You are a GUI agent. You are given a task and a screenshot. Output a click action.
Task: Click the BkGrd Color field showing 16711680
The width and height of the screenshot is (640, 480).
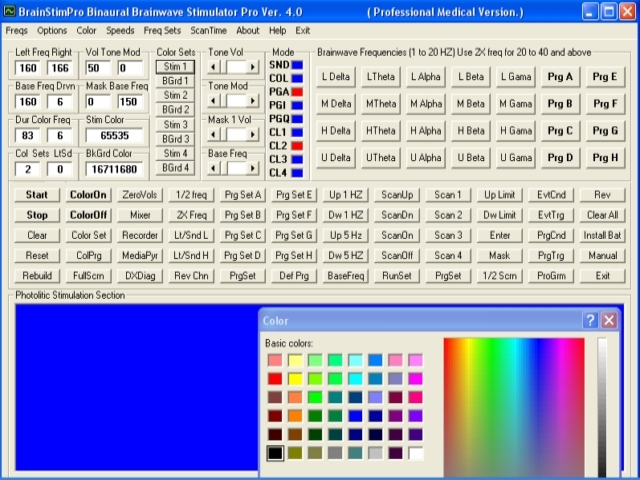(x=114, y=169)
